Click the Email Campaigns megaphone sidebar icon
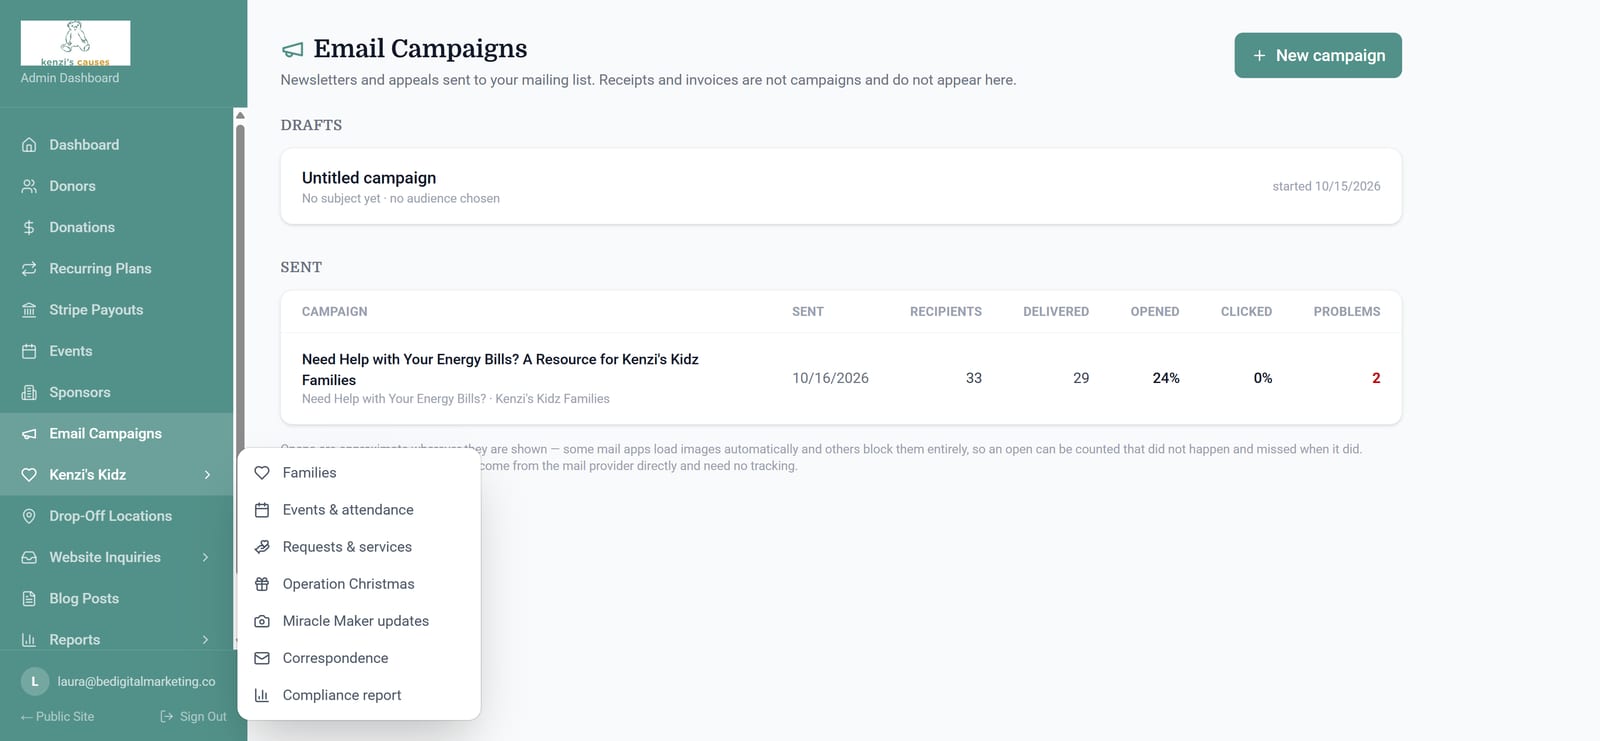This screenshot has width=1600, height=741. click(x=29, y=433)
